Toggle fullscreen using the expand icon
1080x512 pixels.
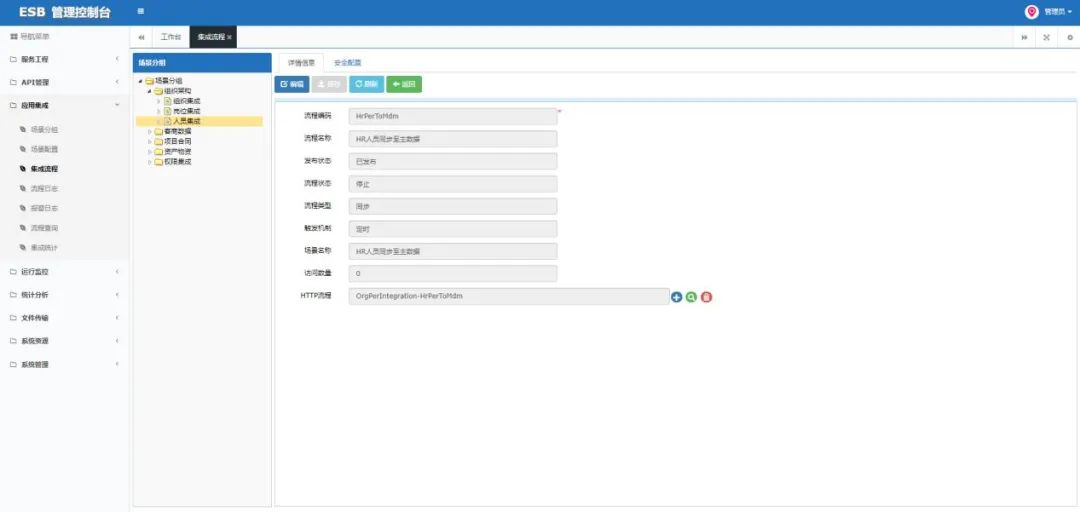click(1046, 37)
